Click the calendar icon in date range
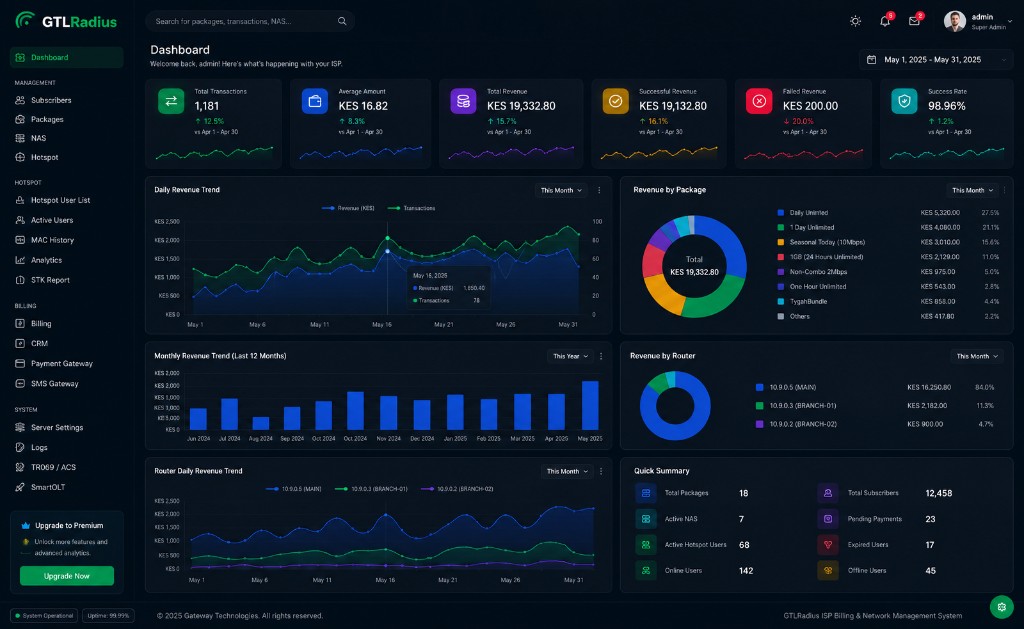Viewport: 1024px width, 629px height. pyautogui.click(x=871, y=59)
